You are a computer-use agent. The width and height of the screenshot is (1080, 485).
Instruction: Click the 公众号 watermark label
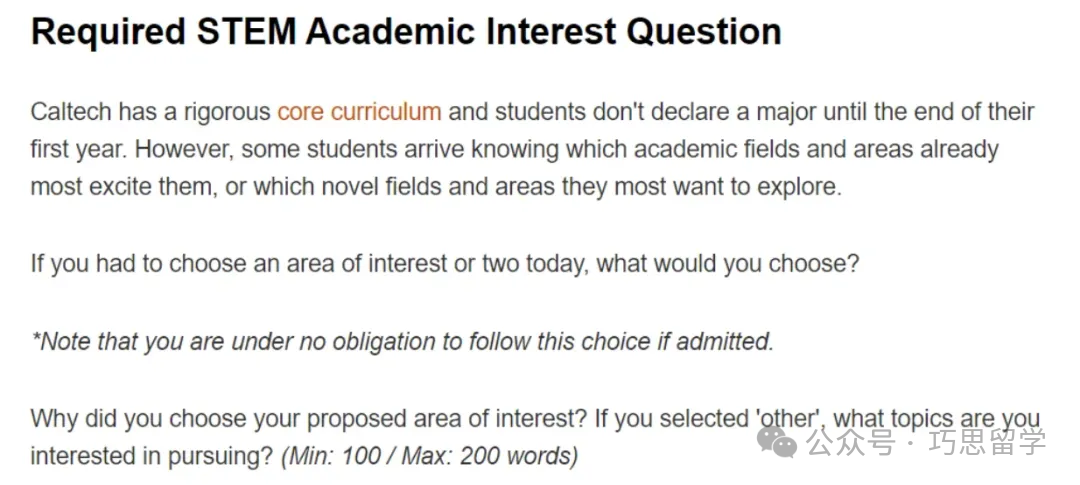[x=850, y=442]
